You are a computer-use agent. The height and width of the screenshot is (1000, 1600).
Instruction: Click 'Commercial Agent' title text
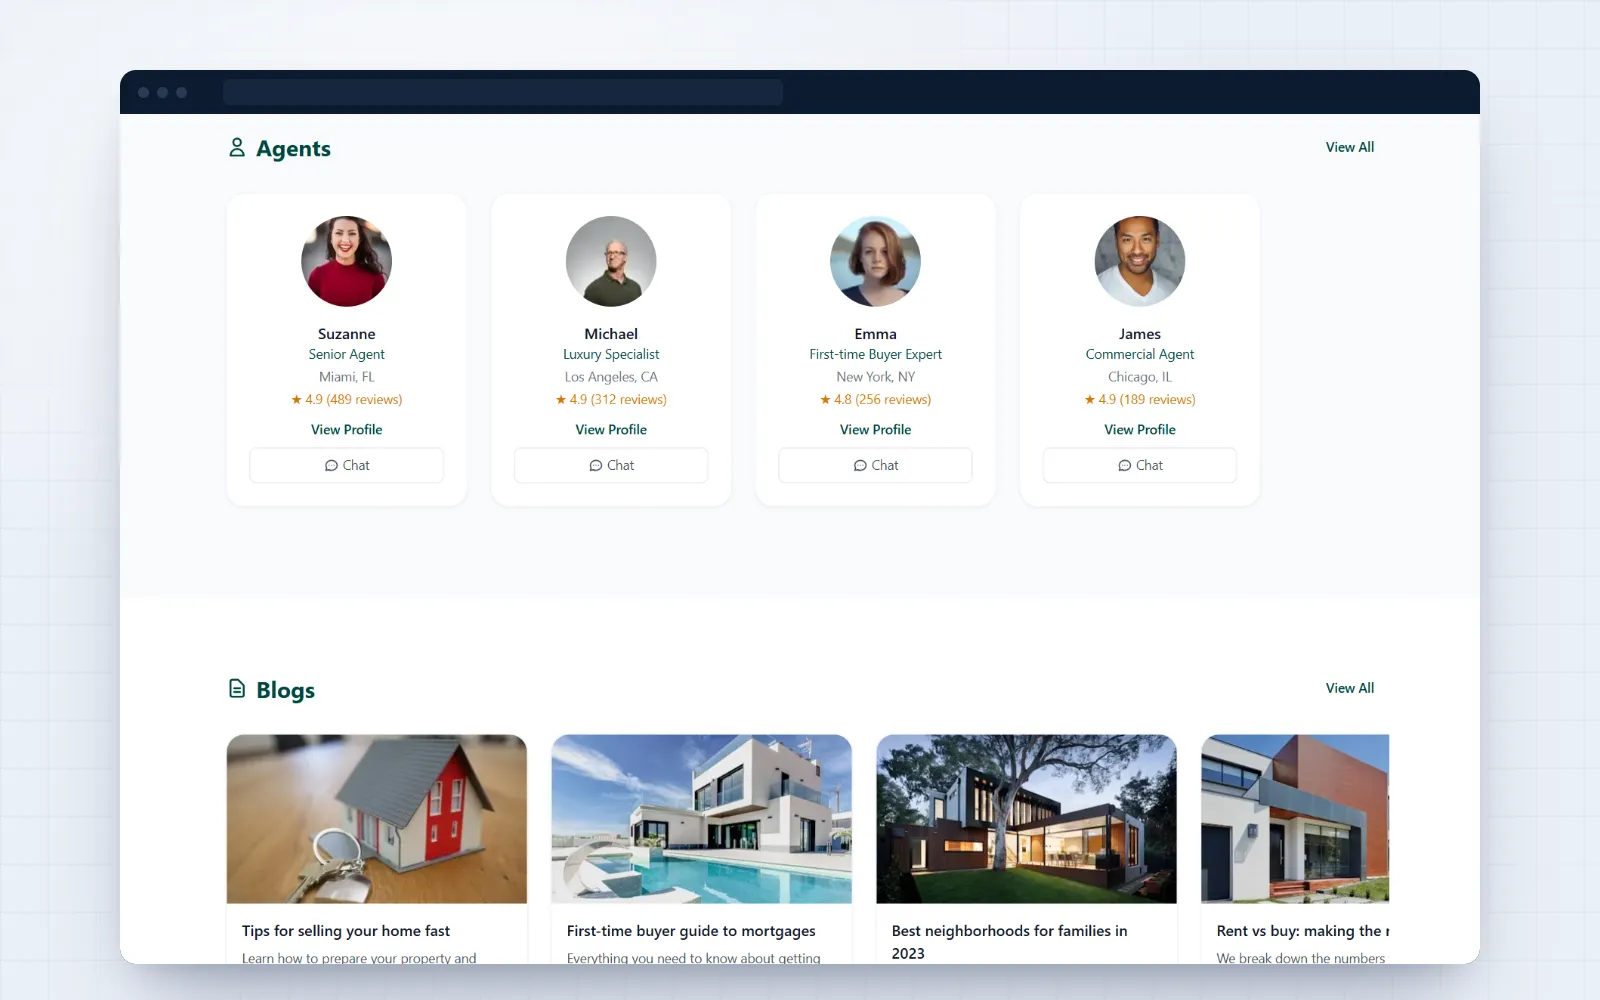(1140, 354)
